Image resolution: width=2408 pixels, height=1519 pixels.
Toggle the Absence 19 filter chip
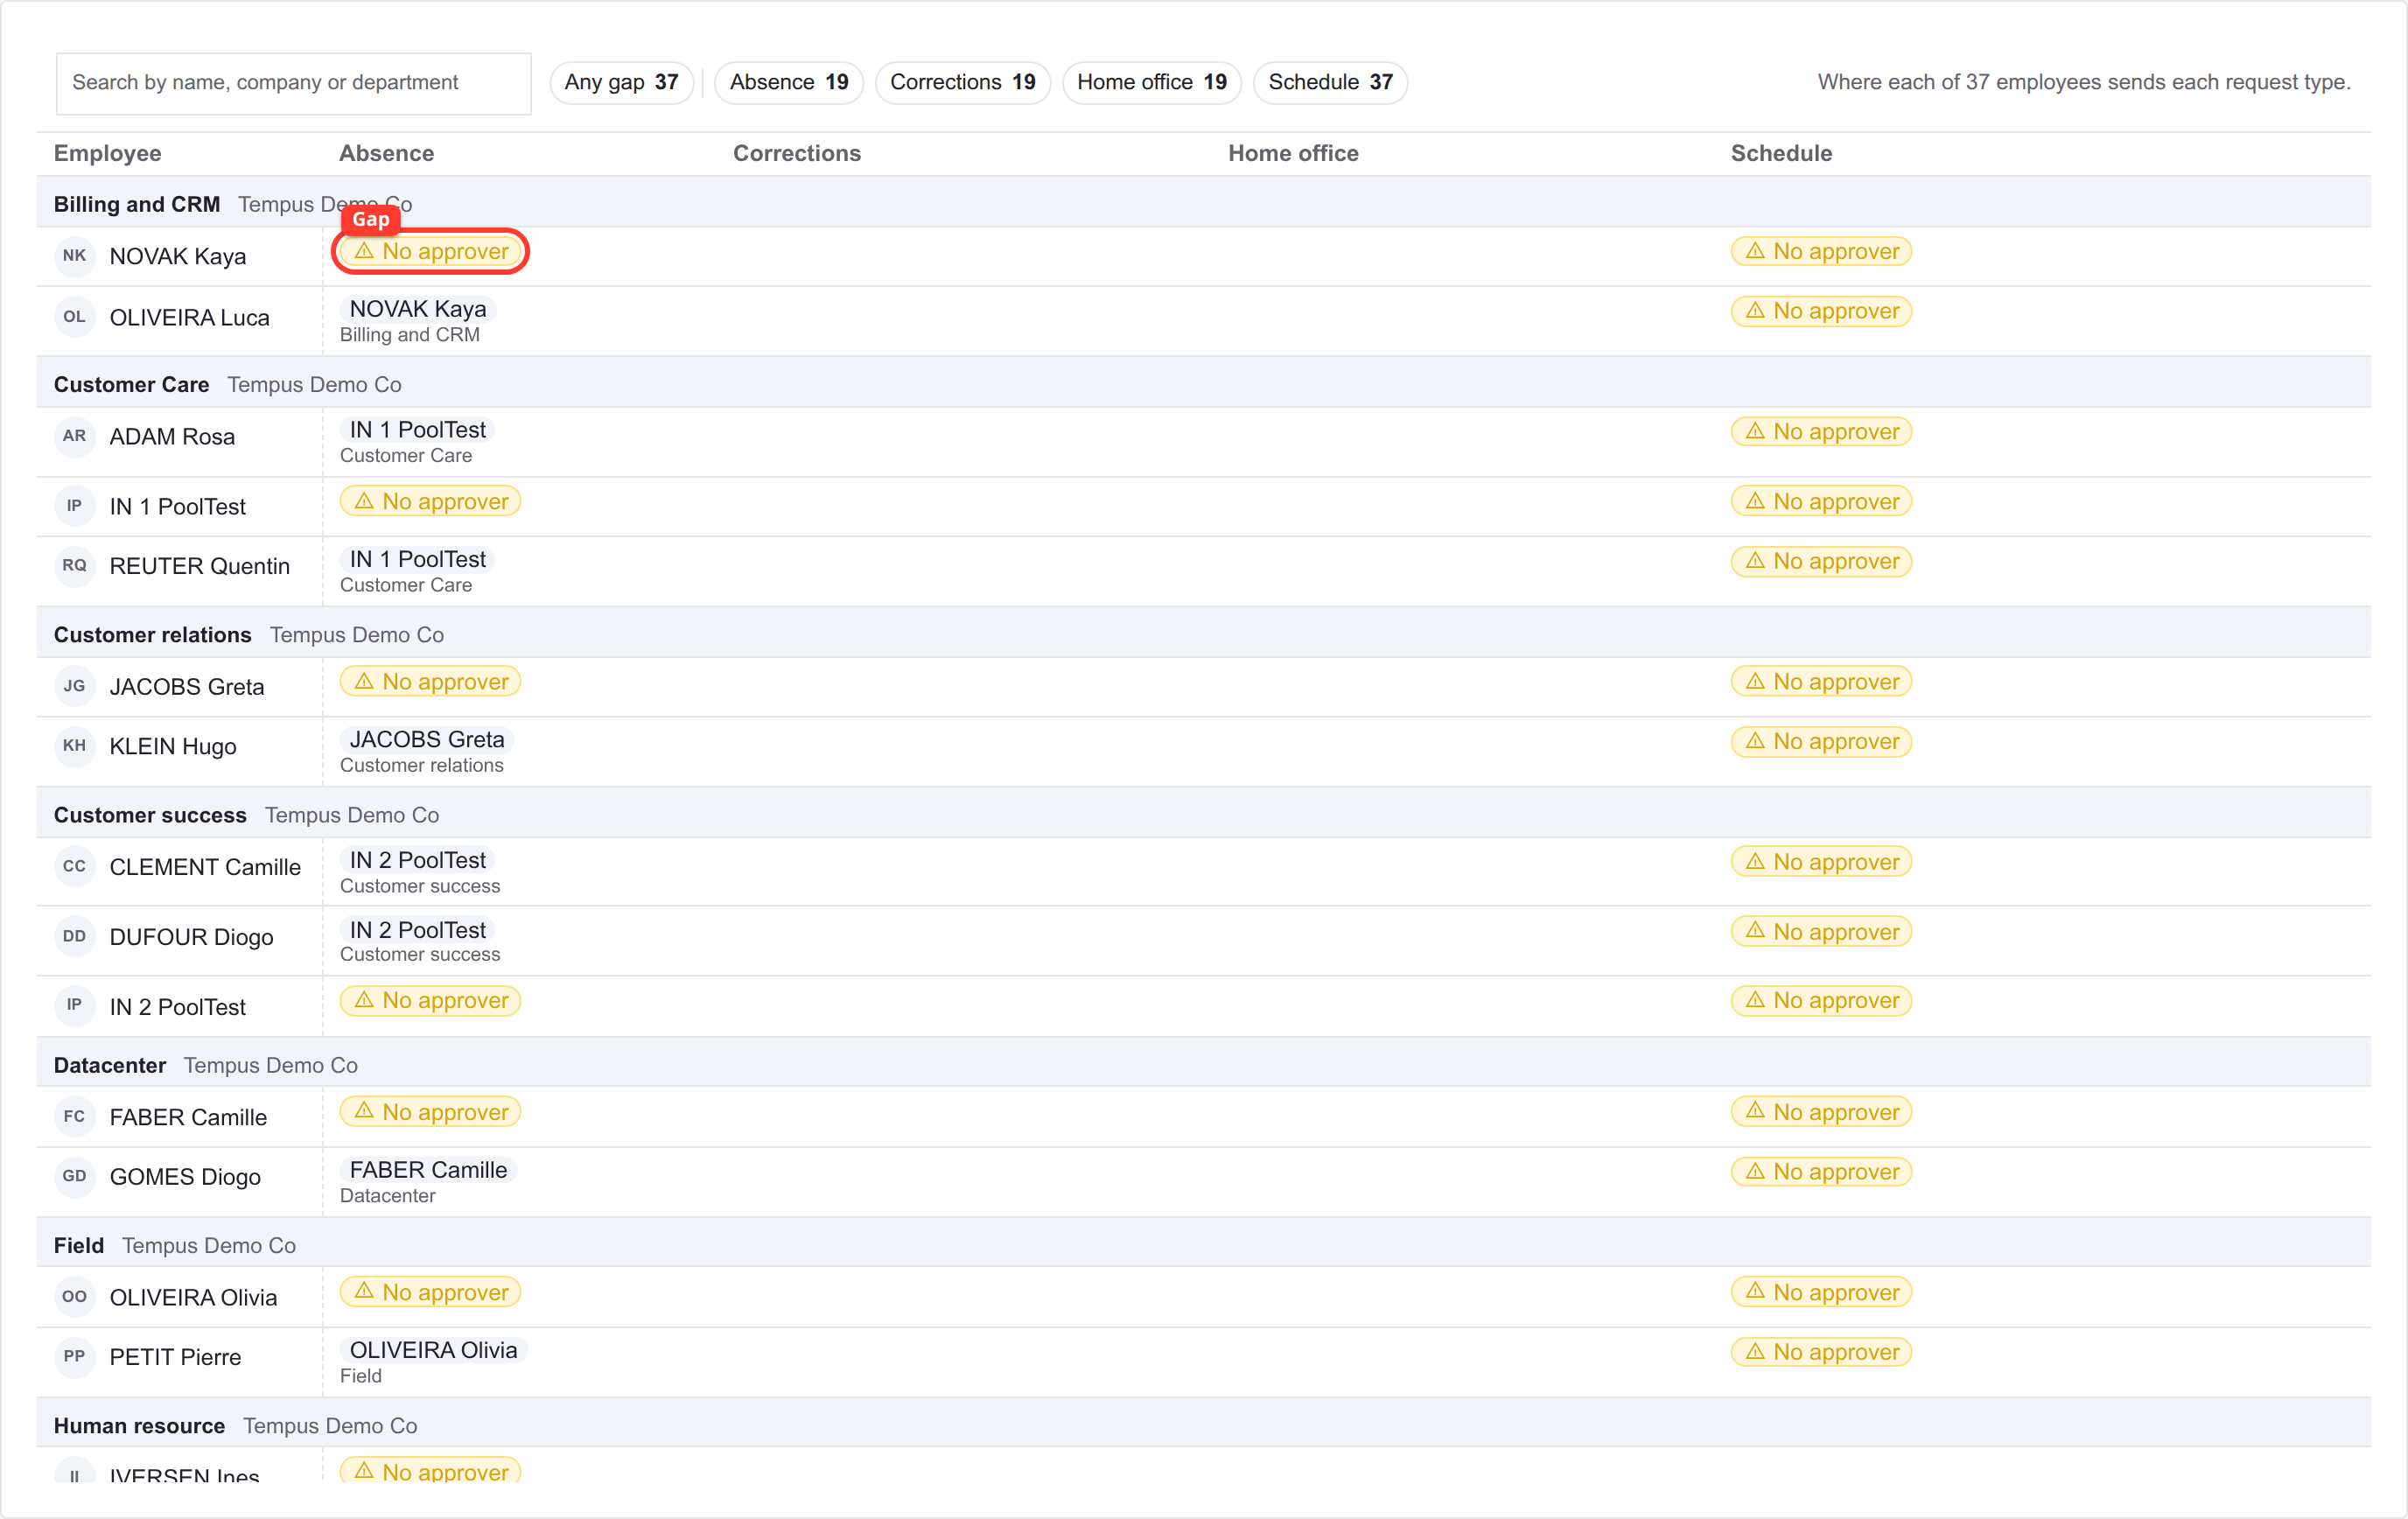(788, 82)
